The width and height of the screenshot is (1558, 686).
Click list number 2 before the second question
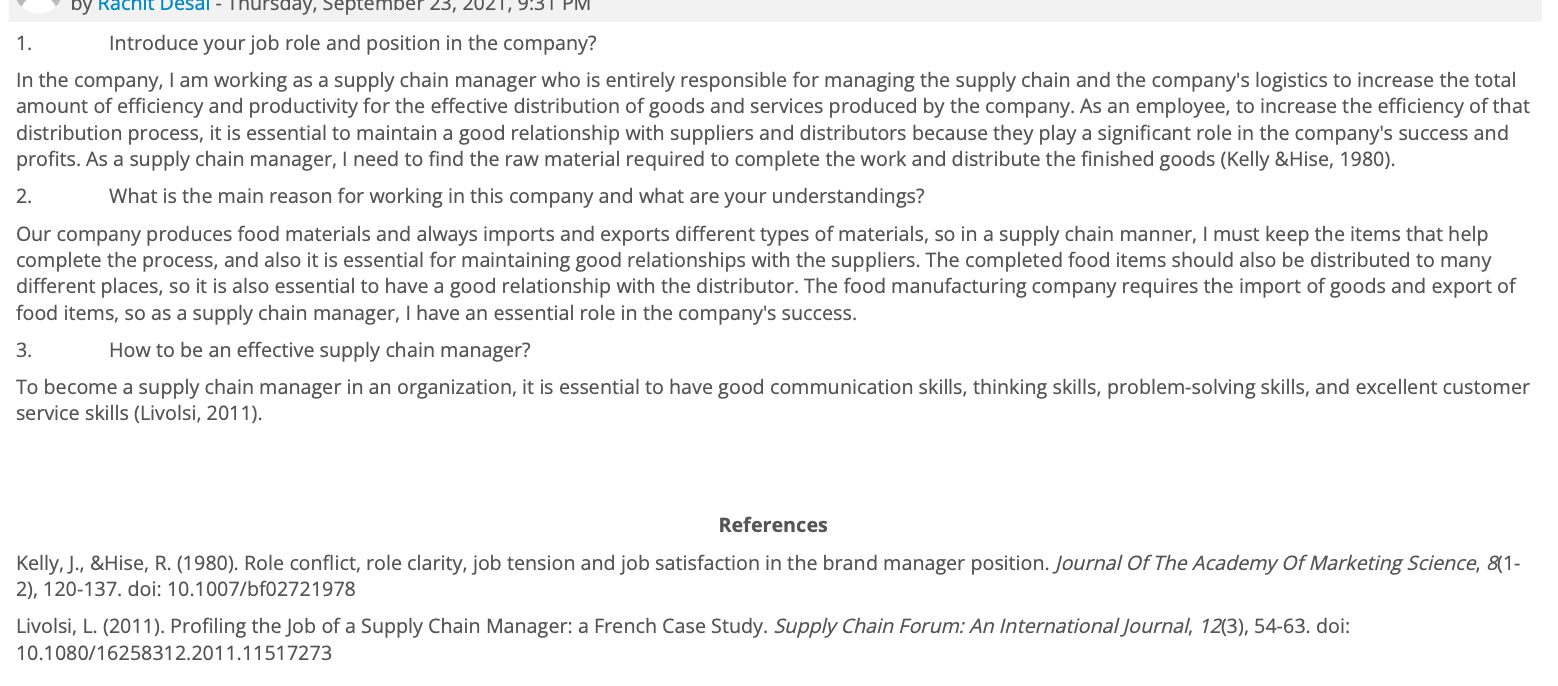(24, 196)
